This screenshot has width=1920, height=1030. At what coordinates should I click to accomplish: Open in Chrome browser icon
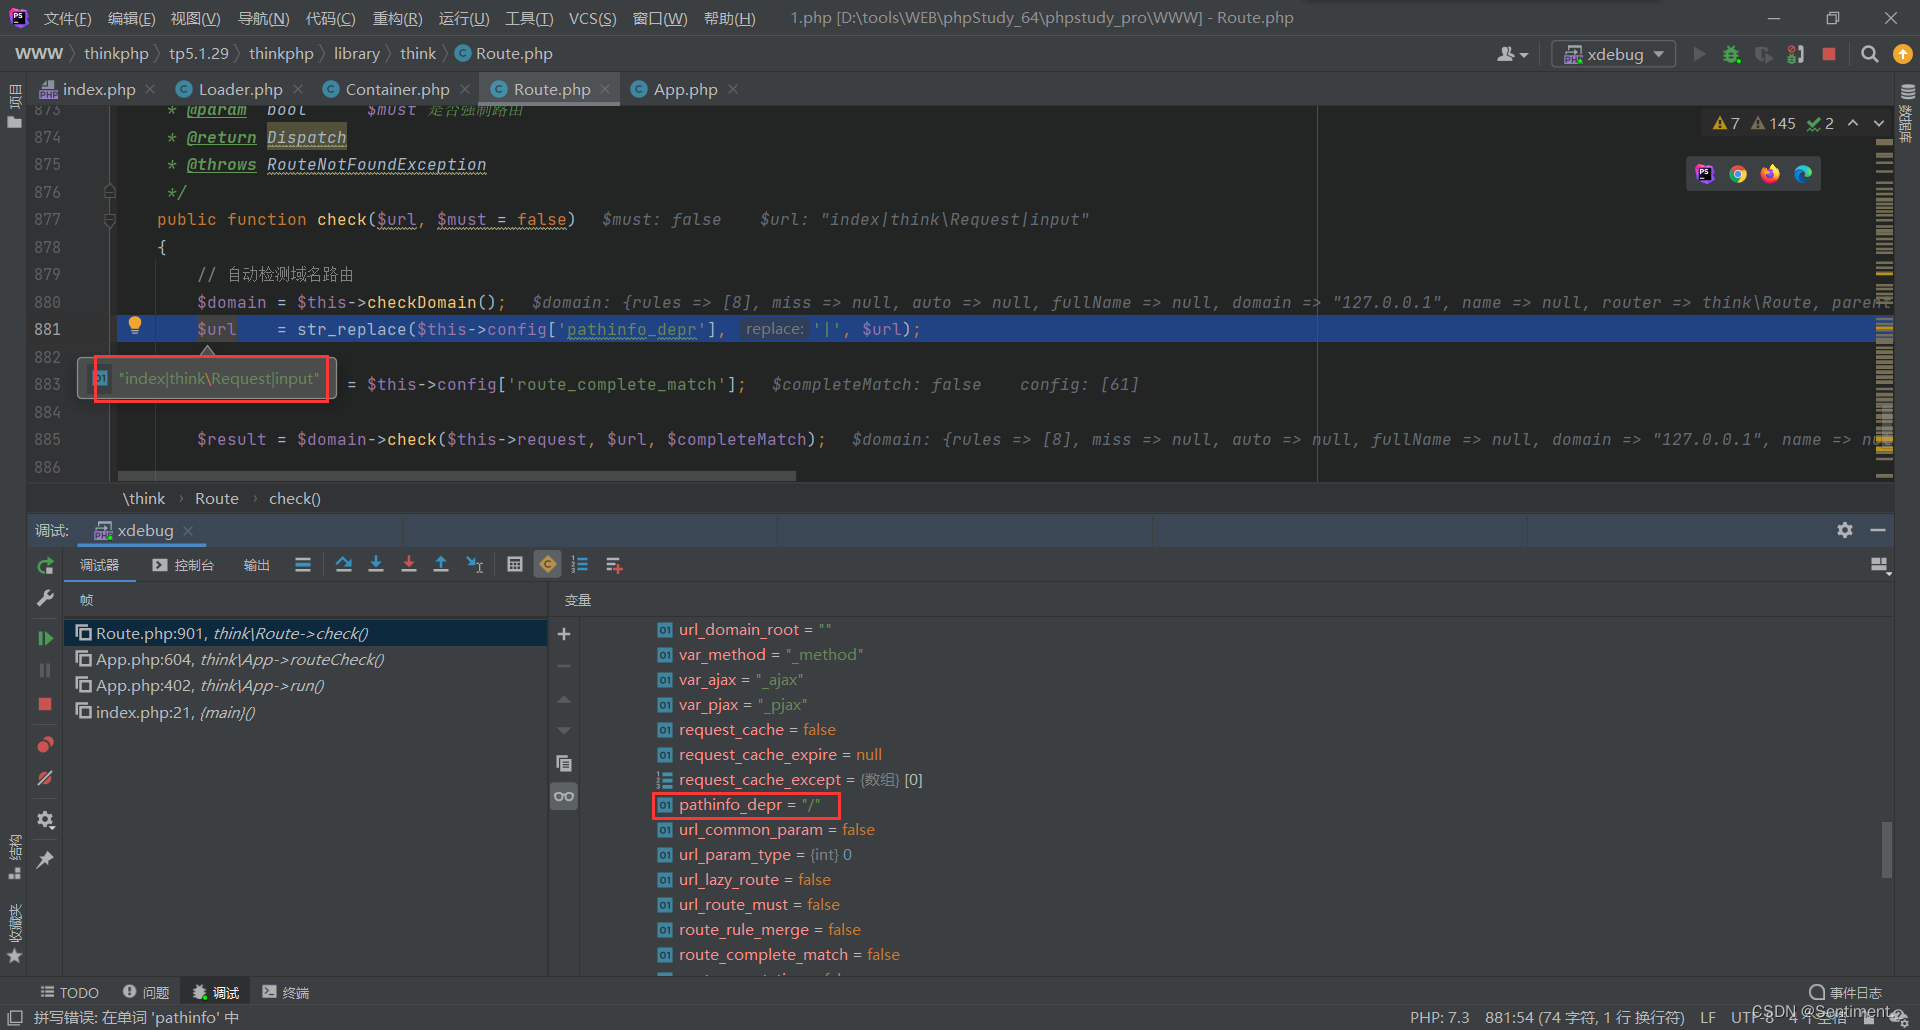tap(1738, 174)
